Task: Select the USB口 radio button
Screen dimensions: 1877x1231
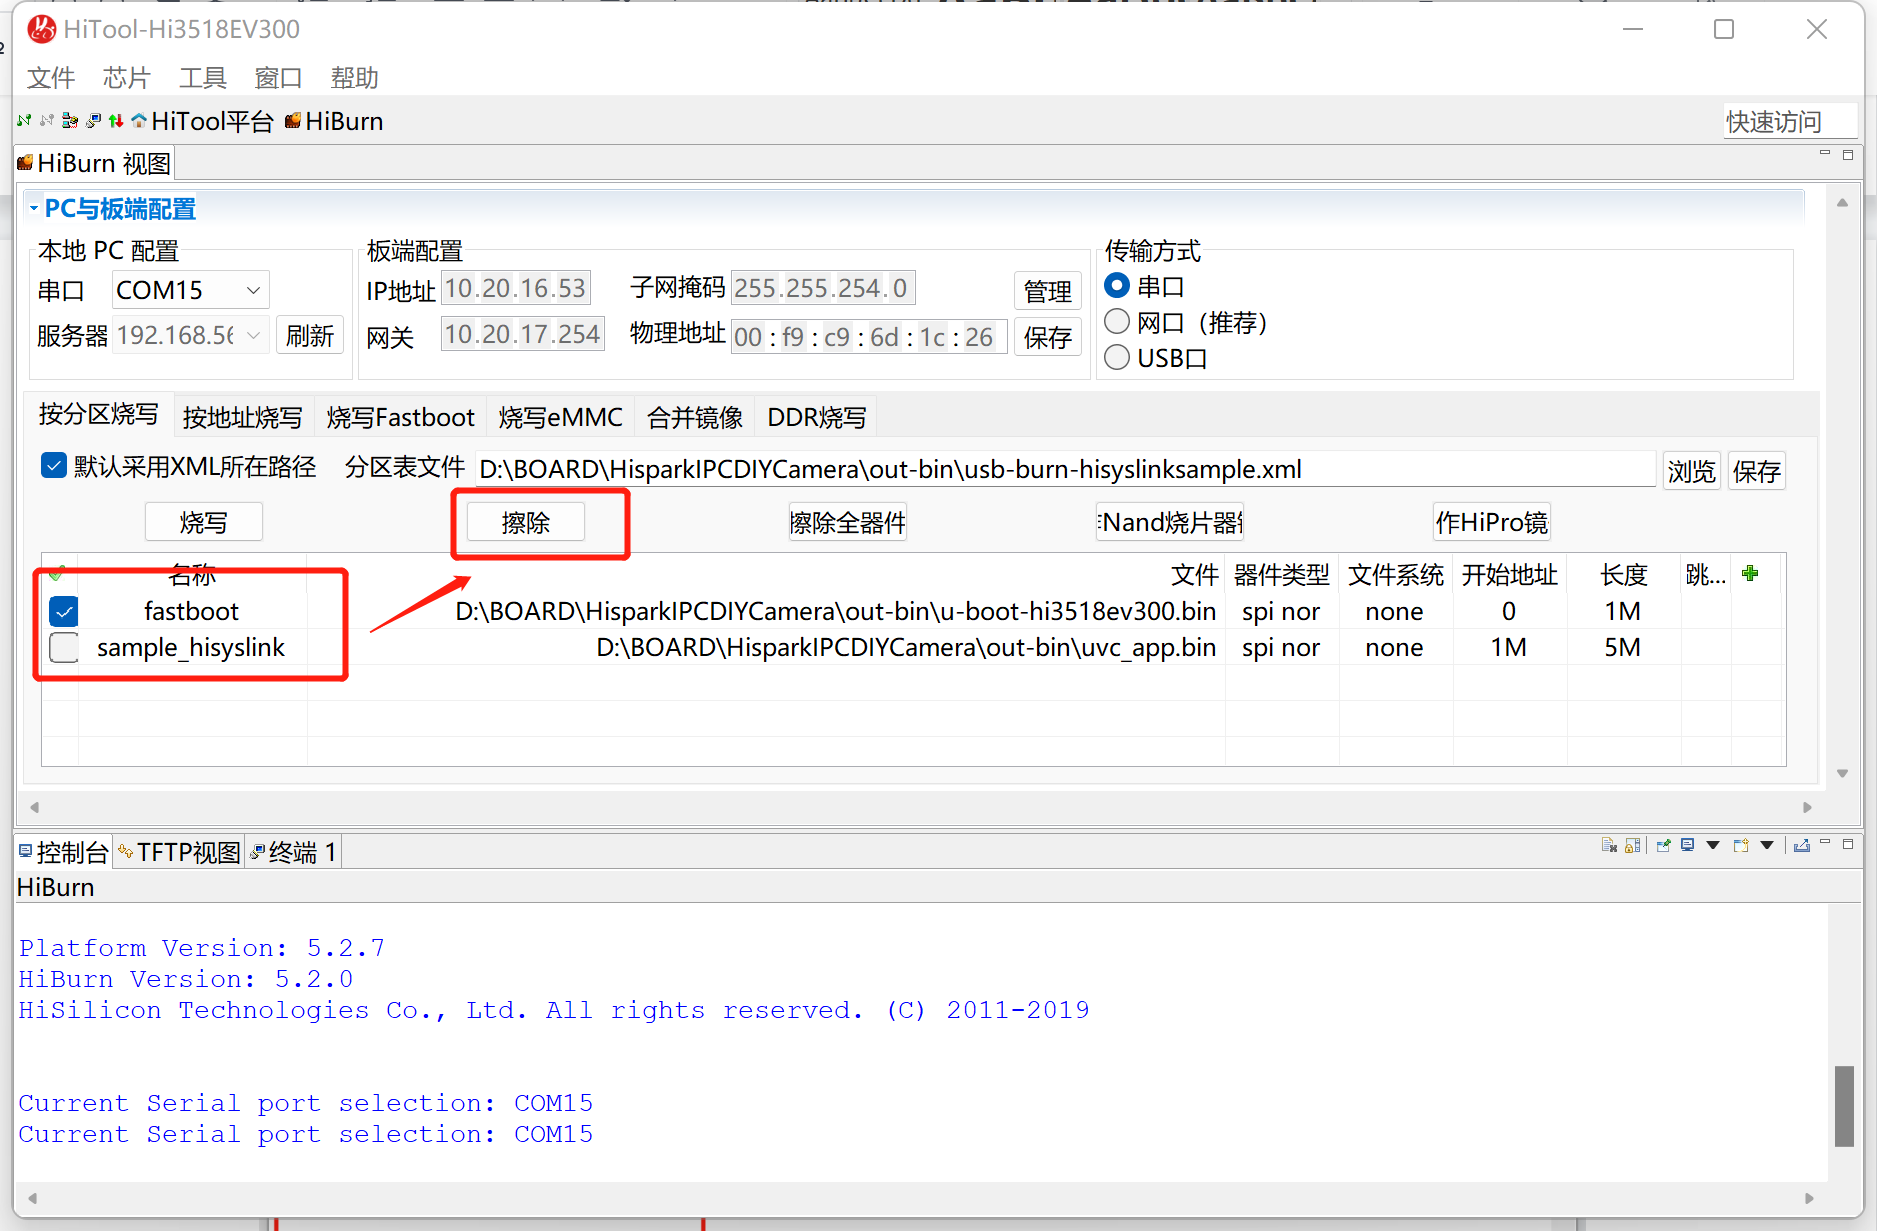Action: click(1117, 357)
